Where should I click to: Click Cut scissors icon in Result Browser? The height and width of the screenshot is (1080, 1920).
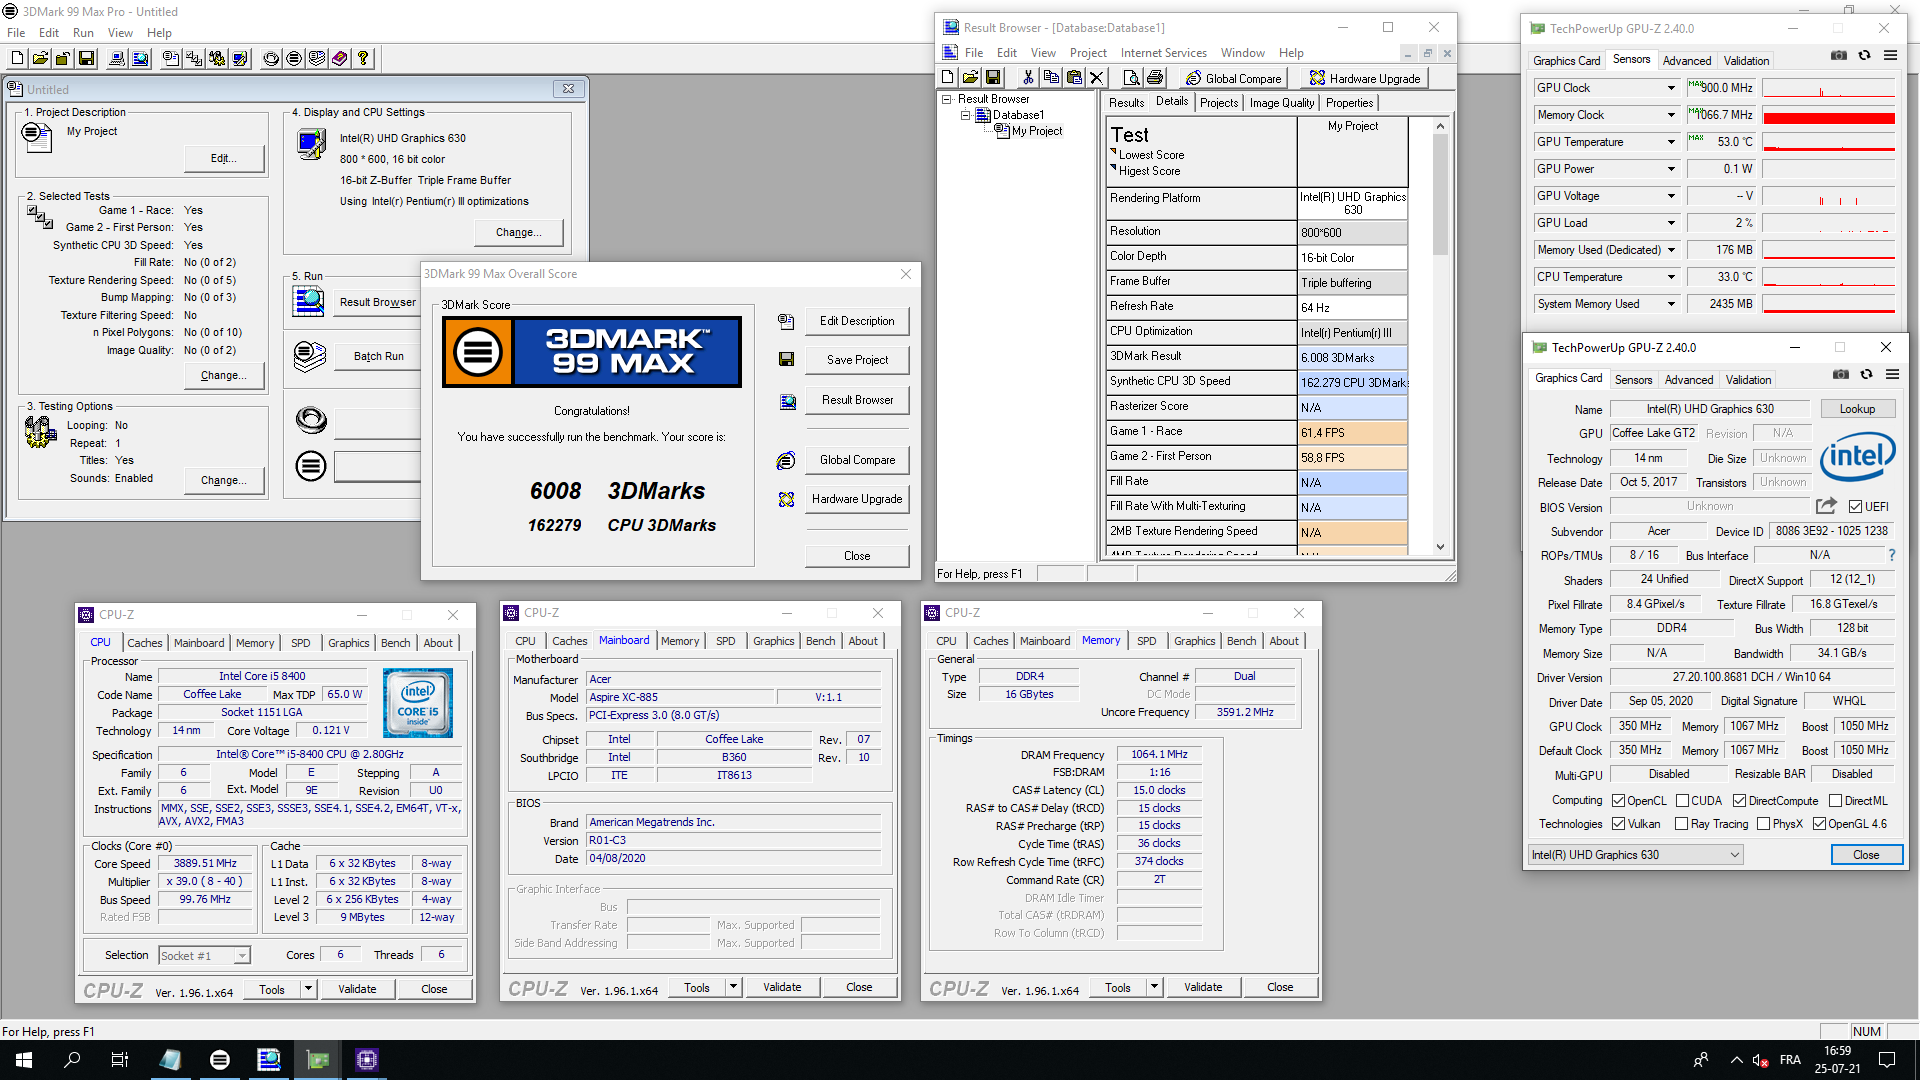(x=1028, y=78)
